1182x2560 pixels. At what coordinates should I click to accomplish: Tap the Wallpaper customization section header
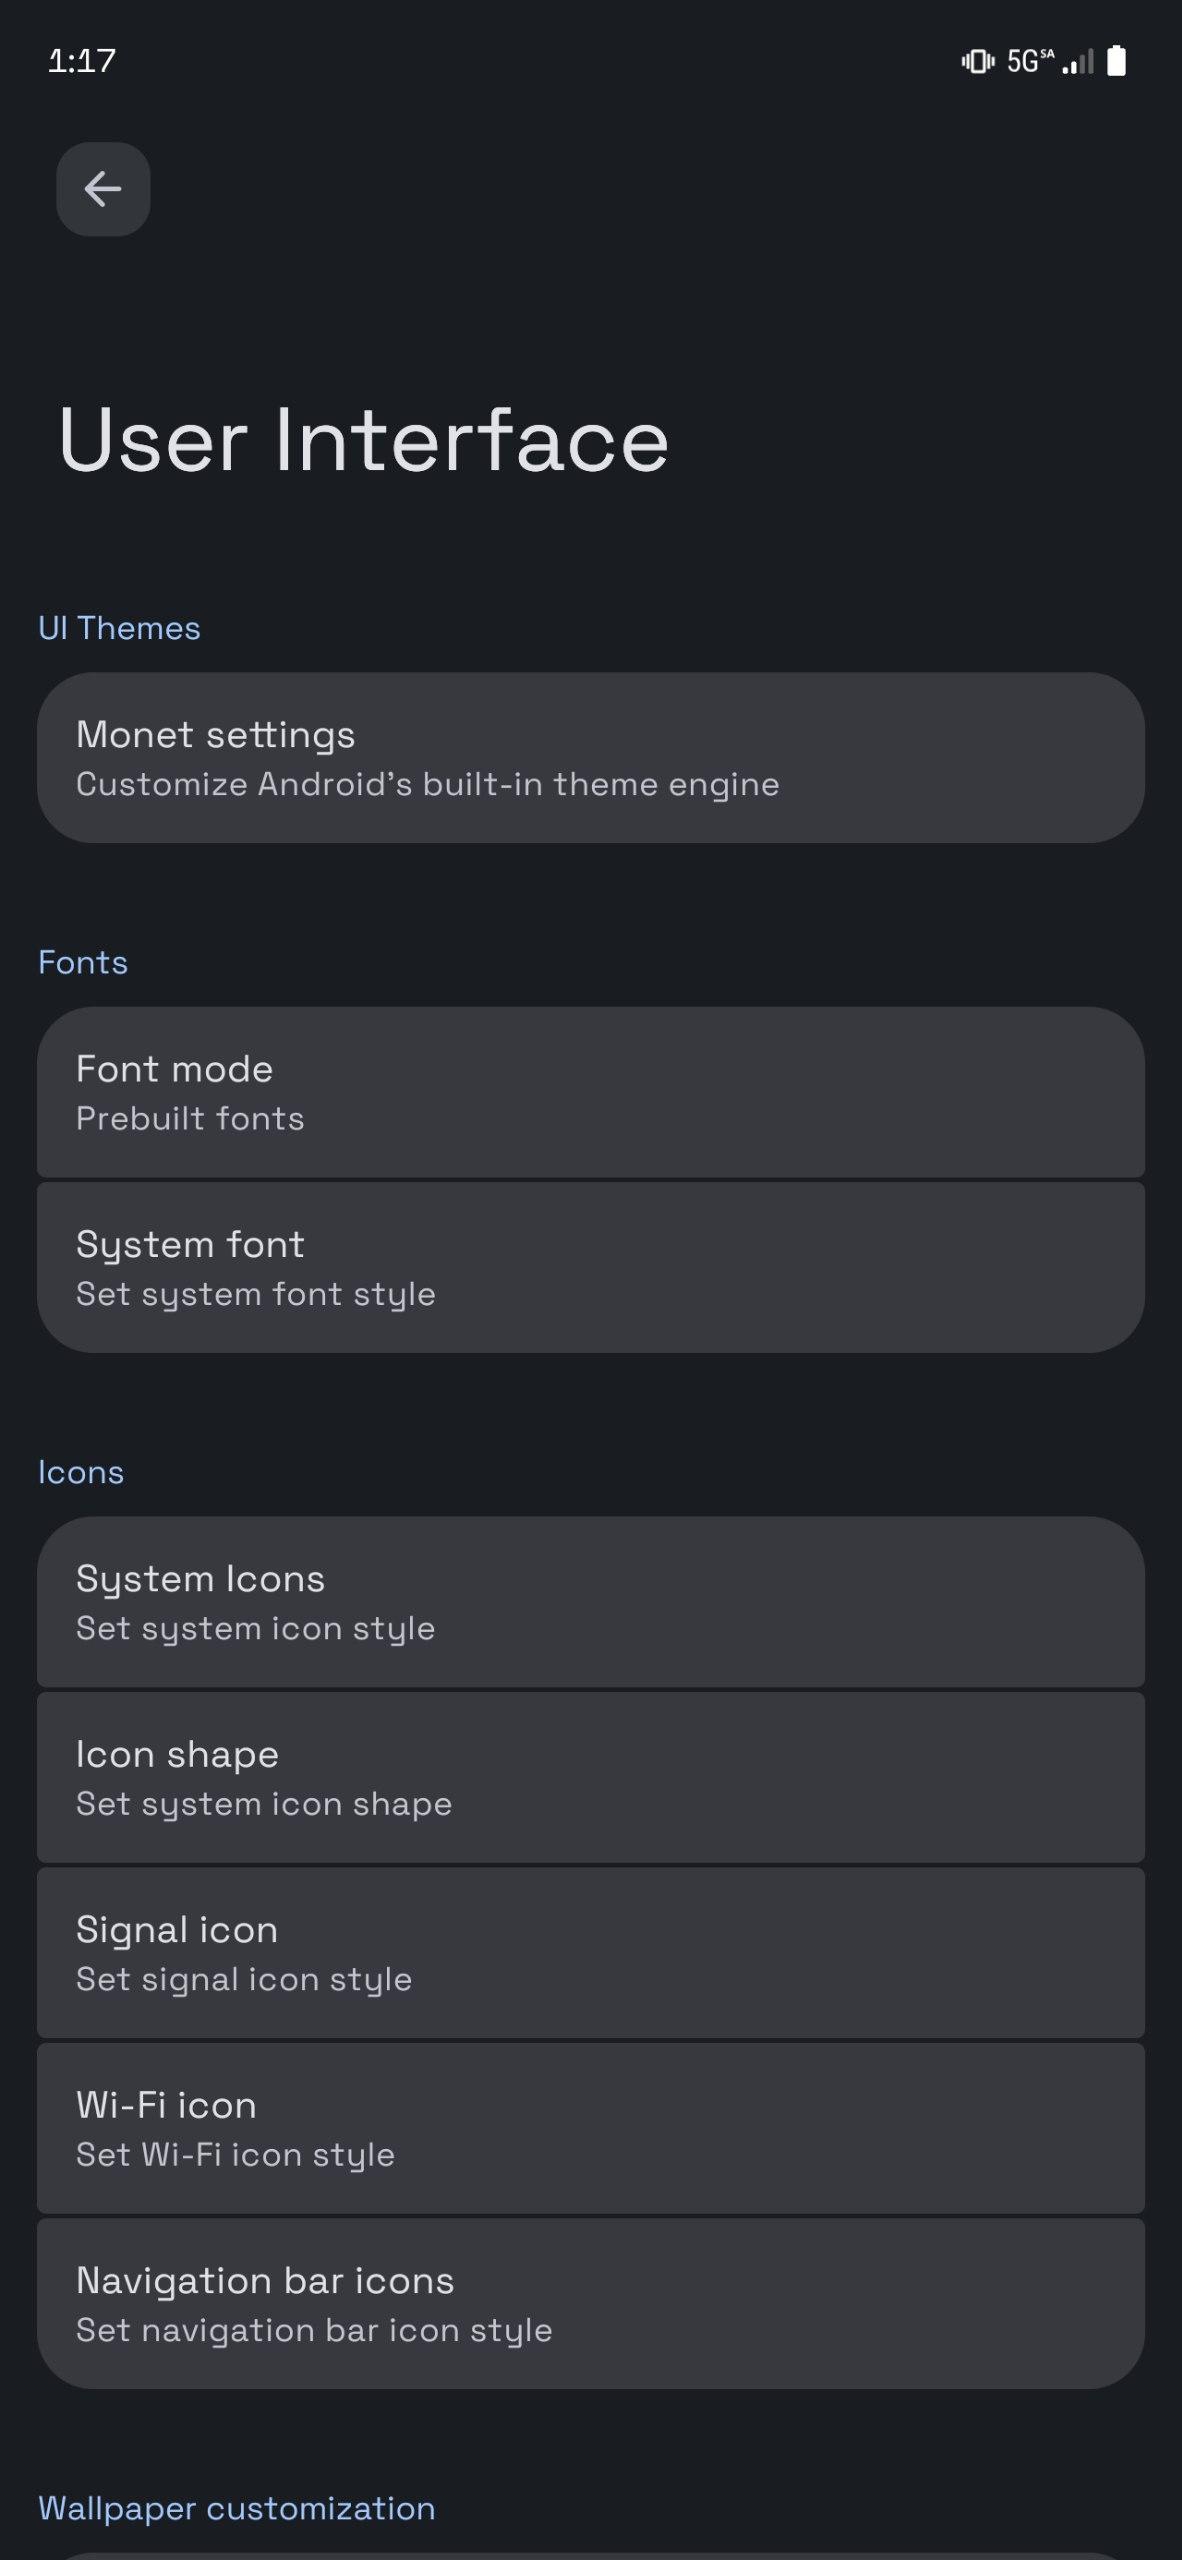pyautogui.click(x=236, y=2508)
